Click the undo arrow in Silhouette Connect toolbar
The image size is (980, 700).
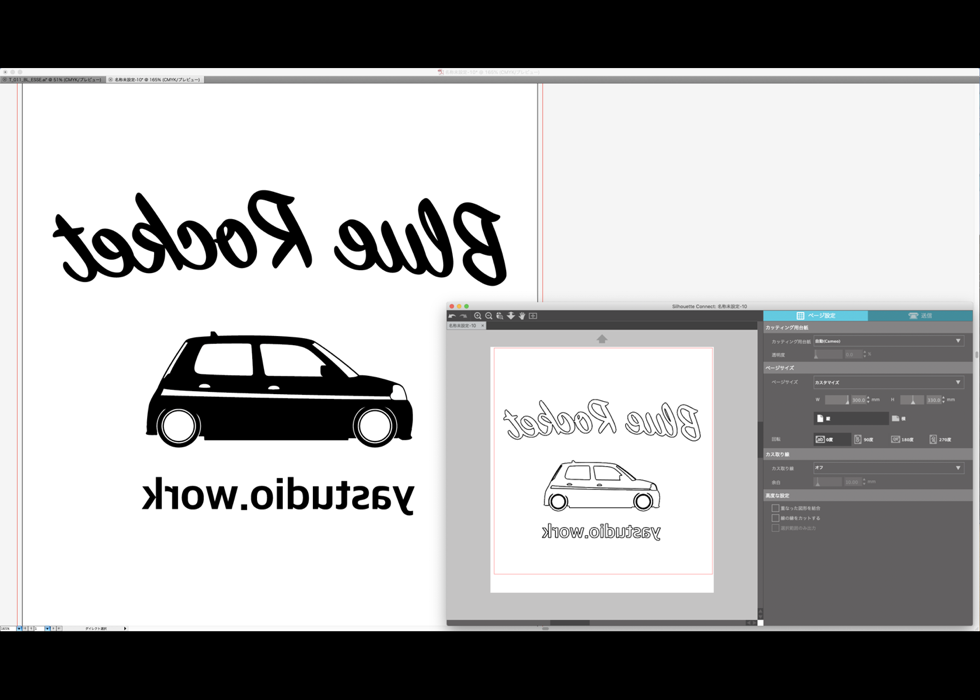pos(452,316)
